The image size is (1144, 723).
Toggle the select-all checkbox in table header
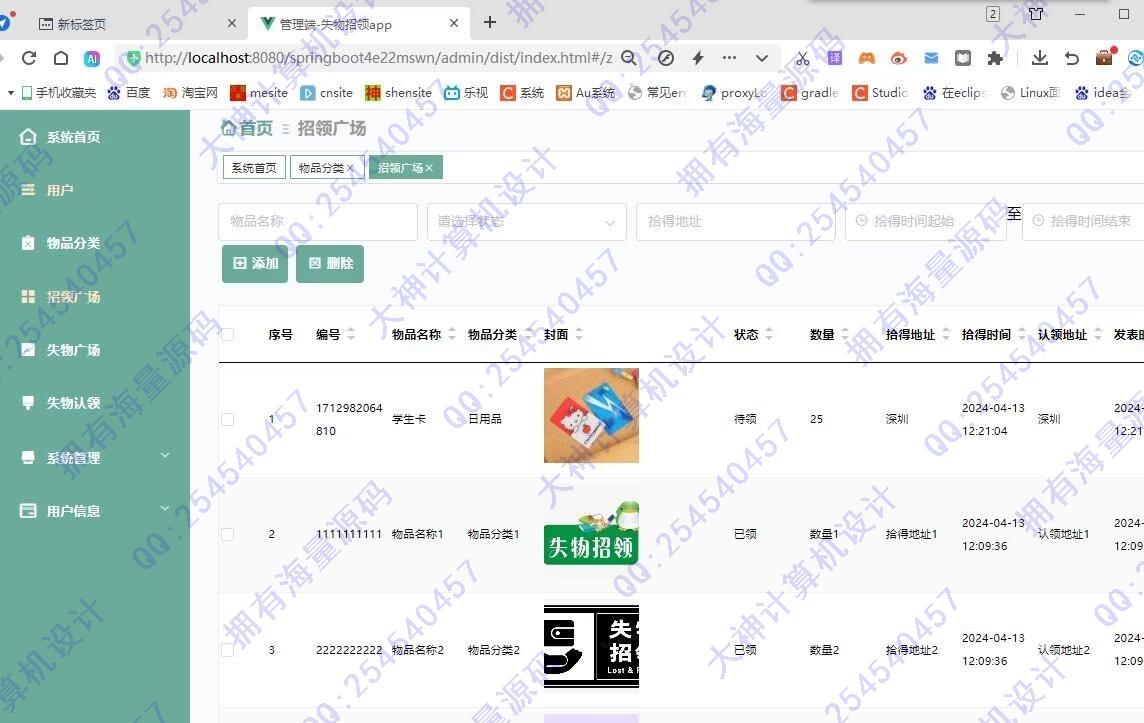click(227, 335)
